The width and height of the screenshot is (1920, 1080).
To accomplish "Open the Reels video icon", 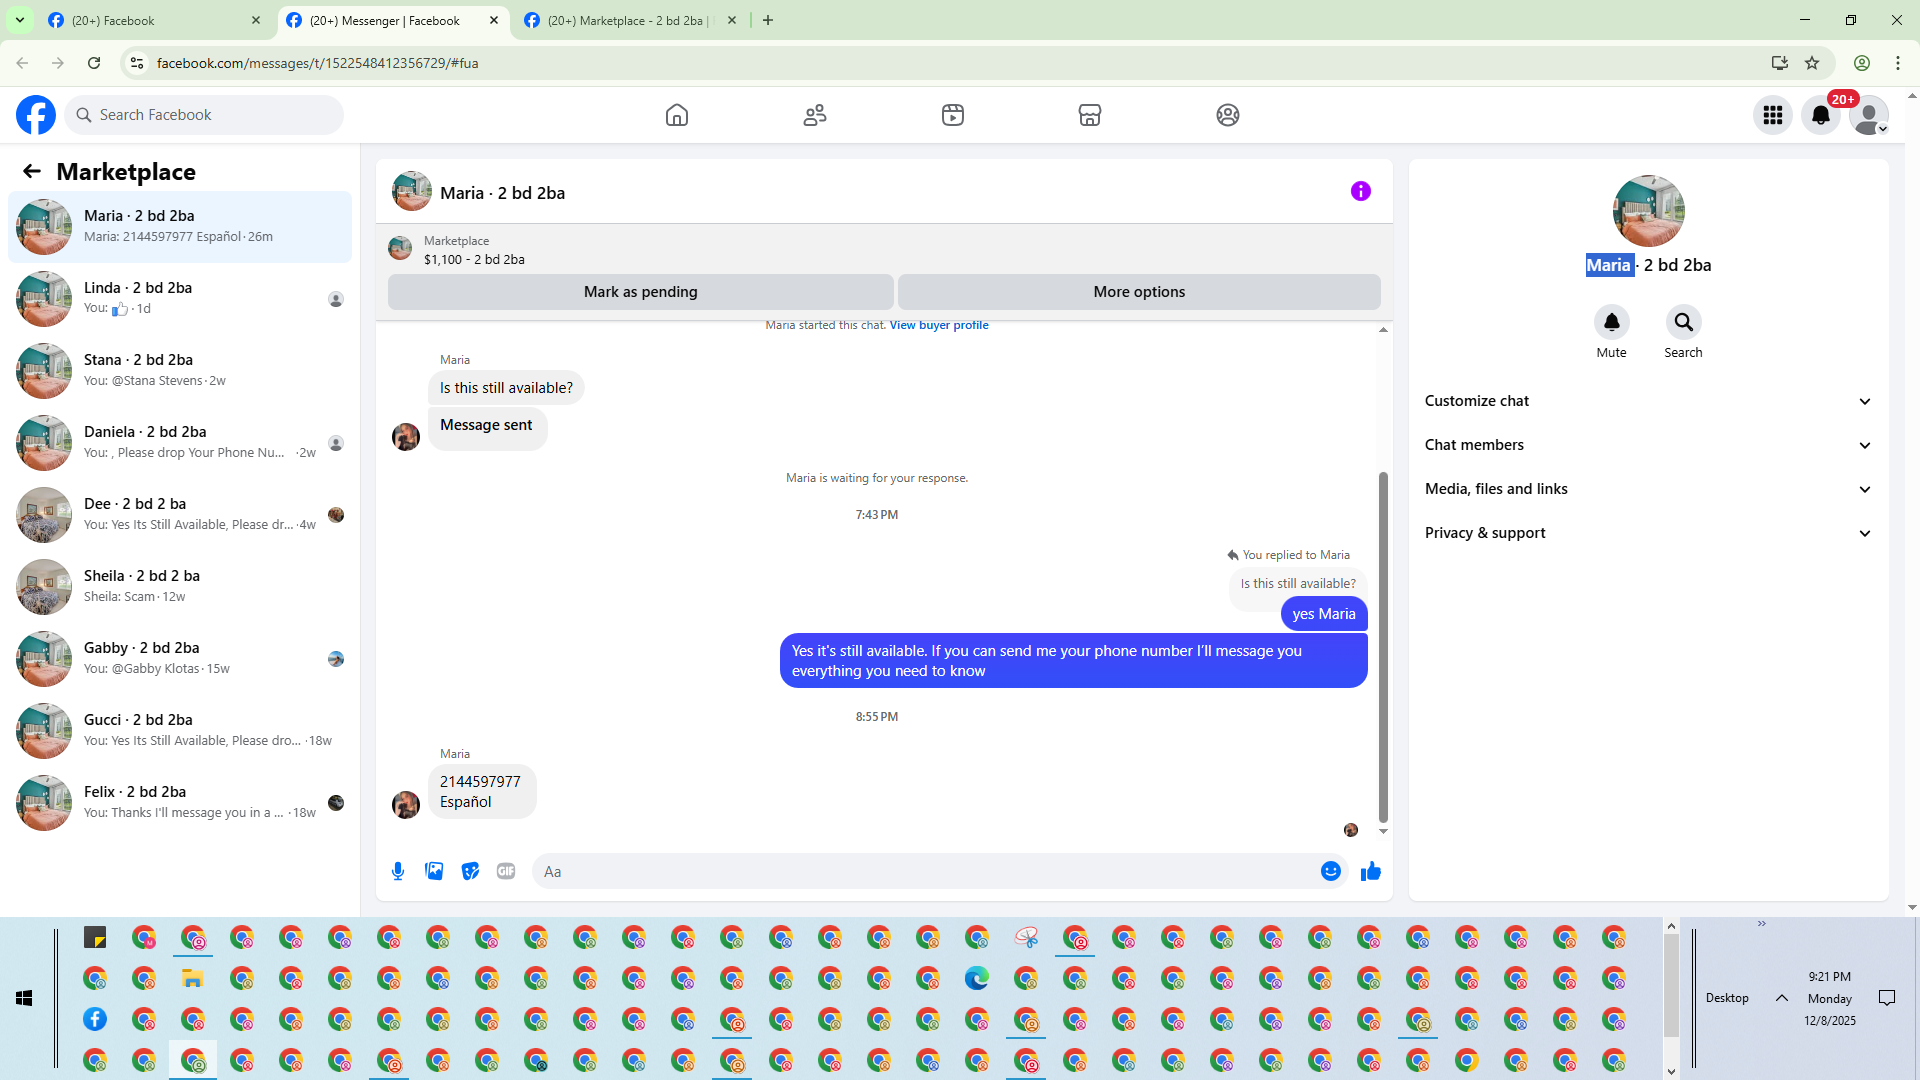I will pos(953,115).
